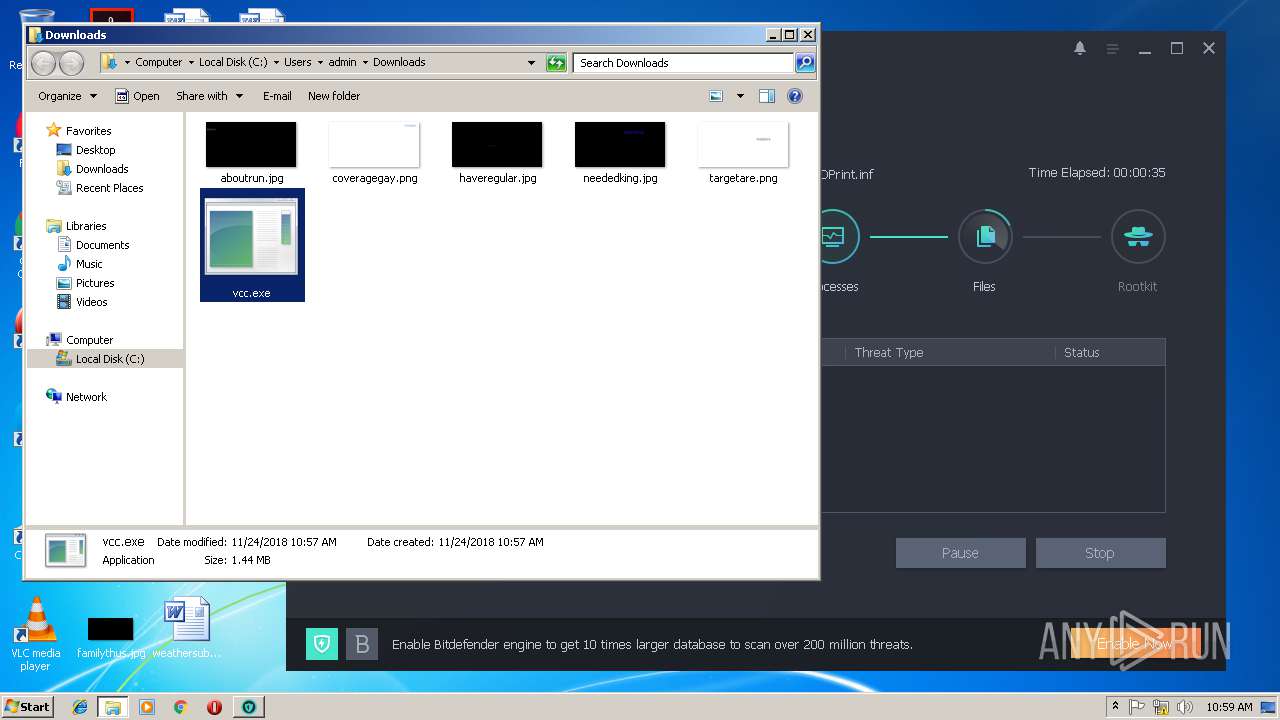Select the familythus.jpg desktop file
Viewport: 1280px width, 720px height.
[111, 636]
